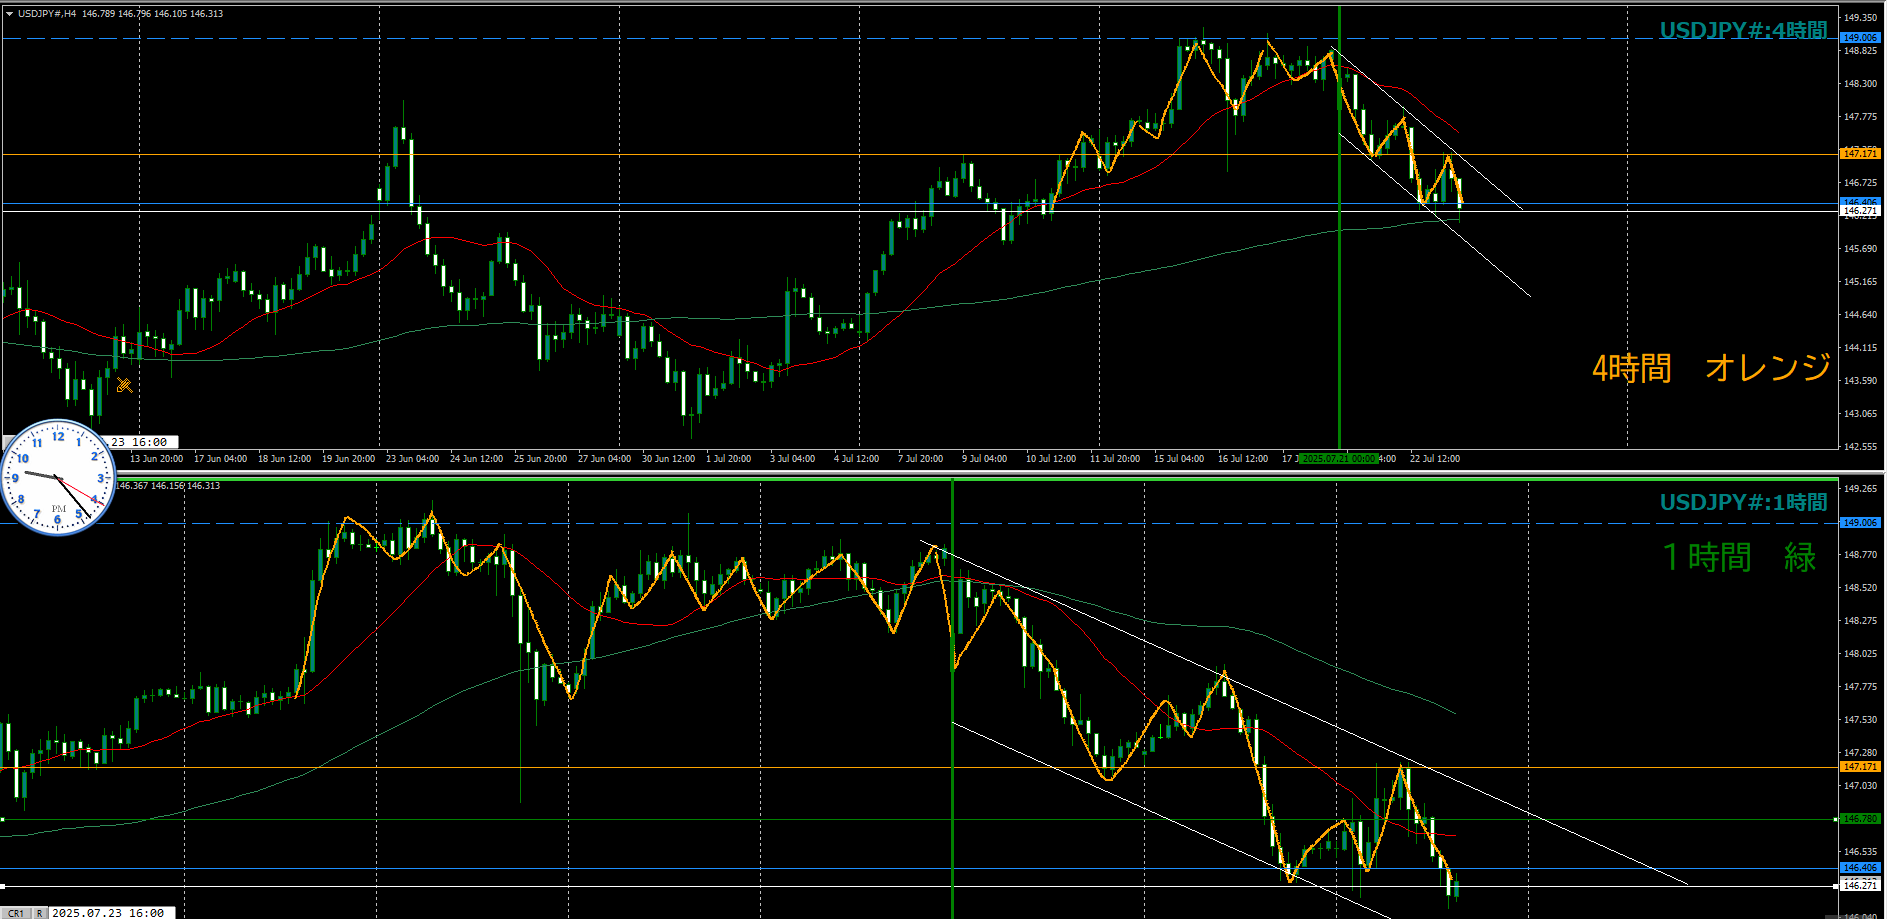Click the white line handle at left edge of 1-hour chart

click(x=3, y=886)
